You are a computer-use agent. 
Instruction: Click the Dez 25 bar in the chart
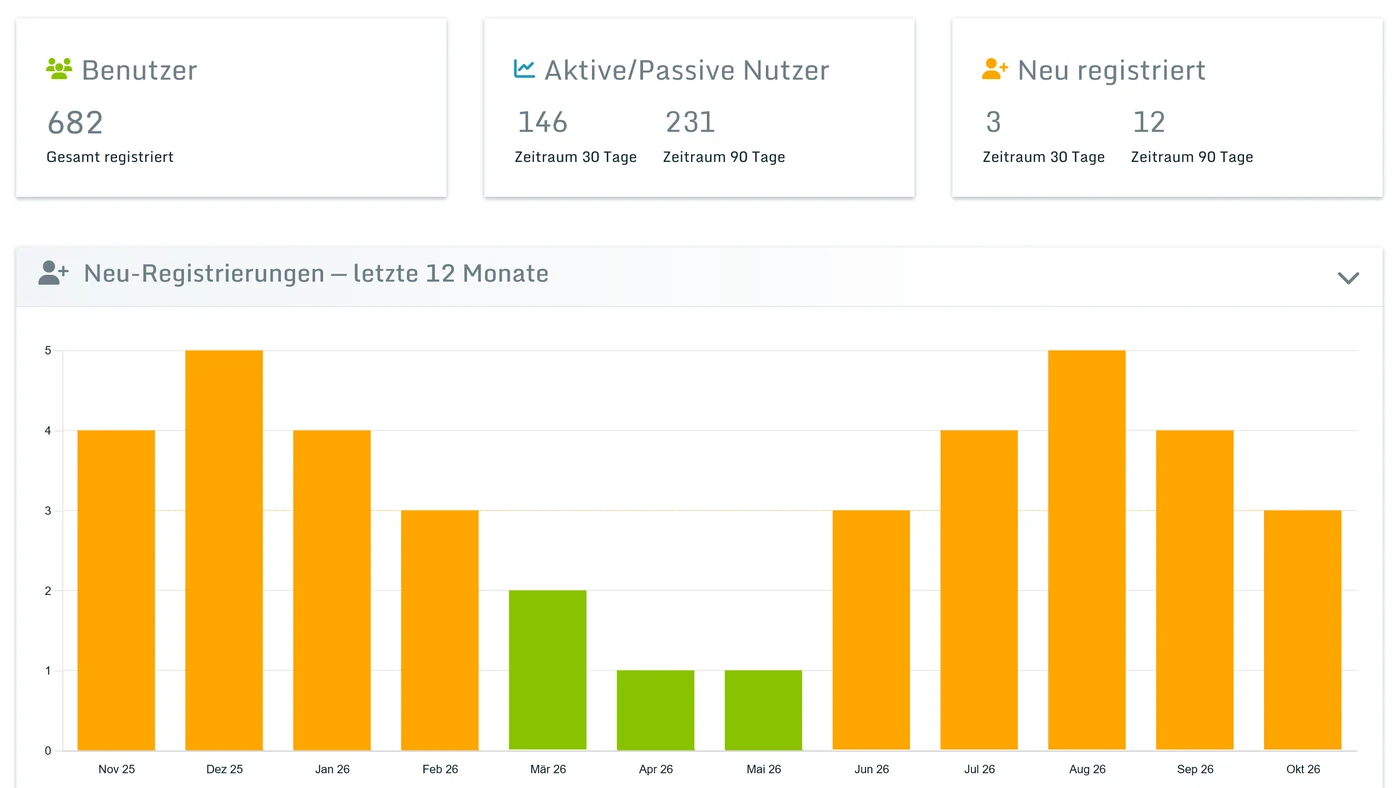click(x=224, y=550)
